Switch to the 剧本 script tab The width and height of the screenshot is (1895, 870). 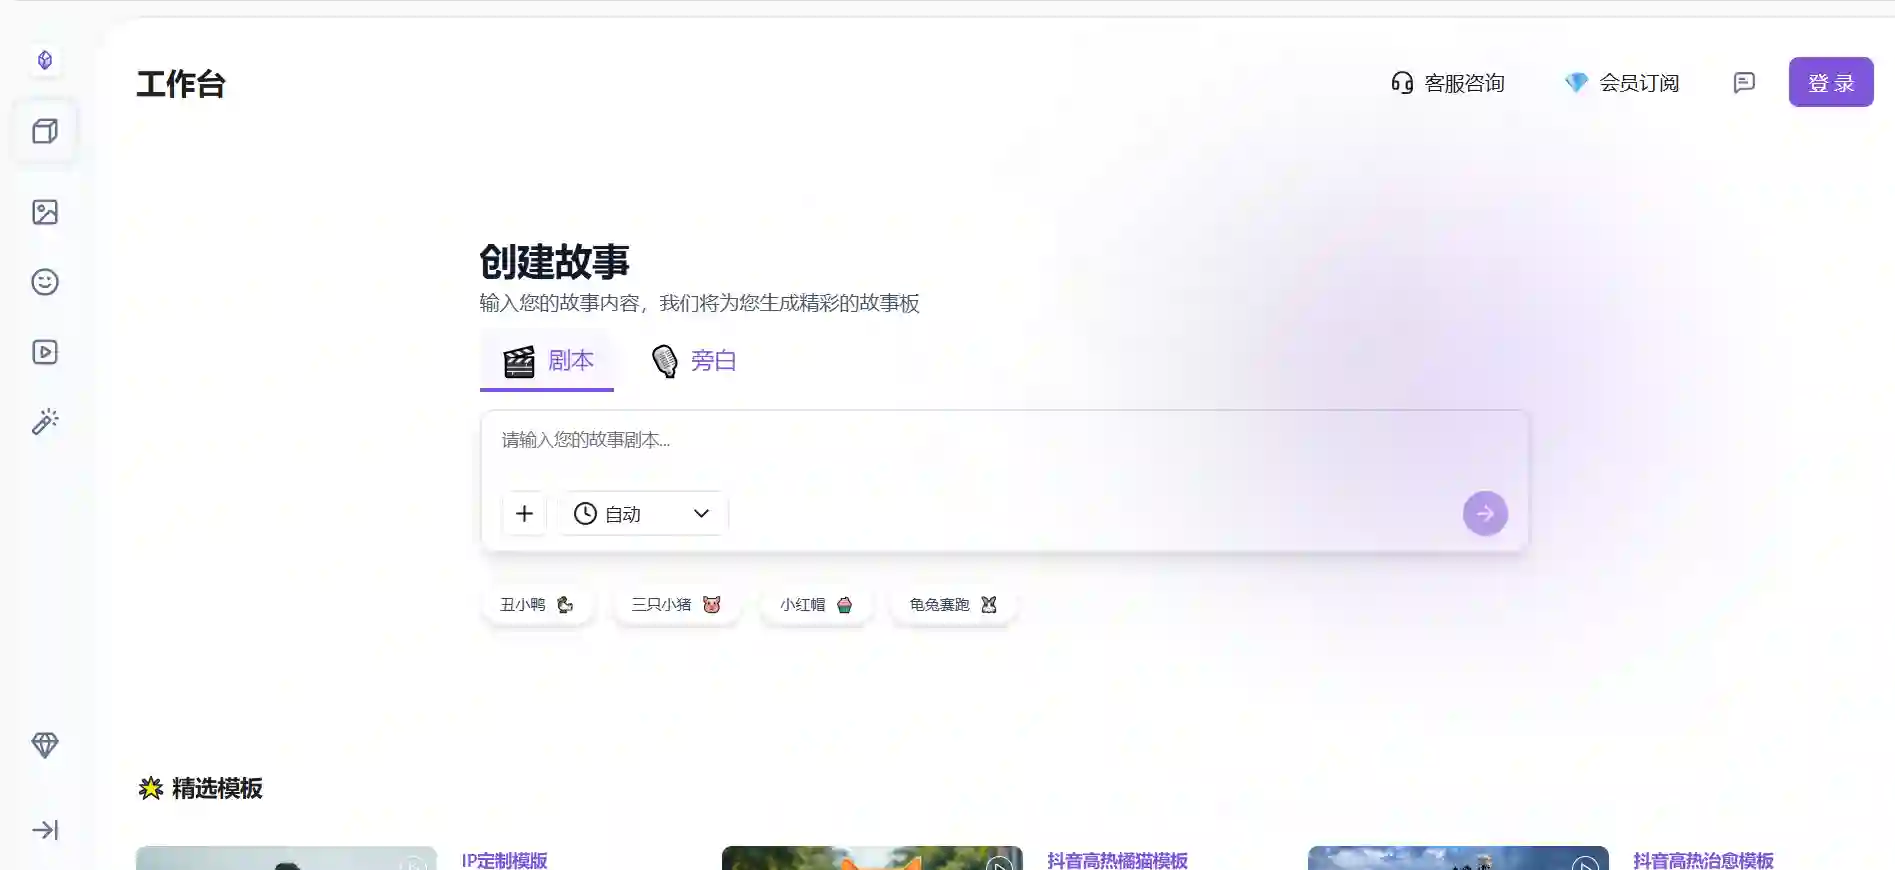tap(547, 361)
